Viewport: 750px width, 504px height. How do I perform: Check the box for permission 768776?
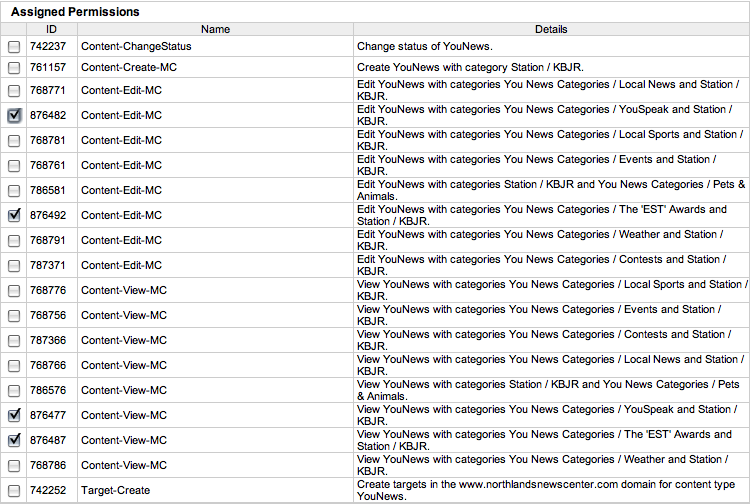coord(14,291)
